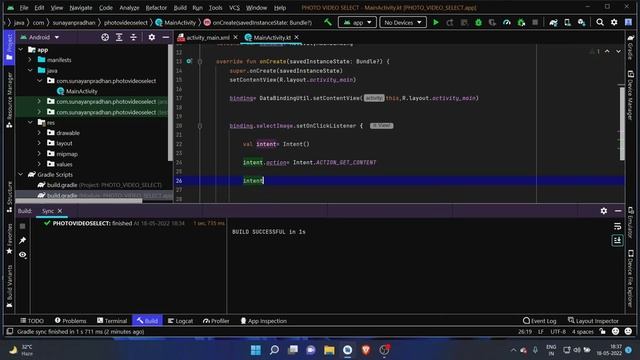The width and height of the screenshot is (640, 360).
Task: Select MainActivity in project tree
Action: (x=82, y=91)
